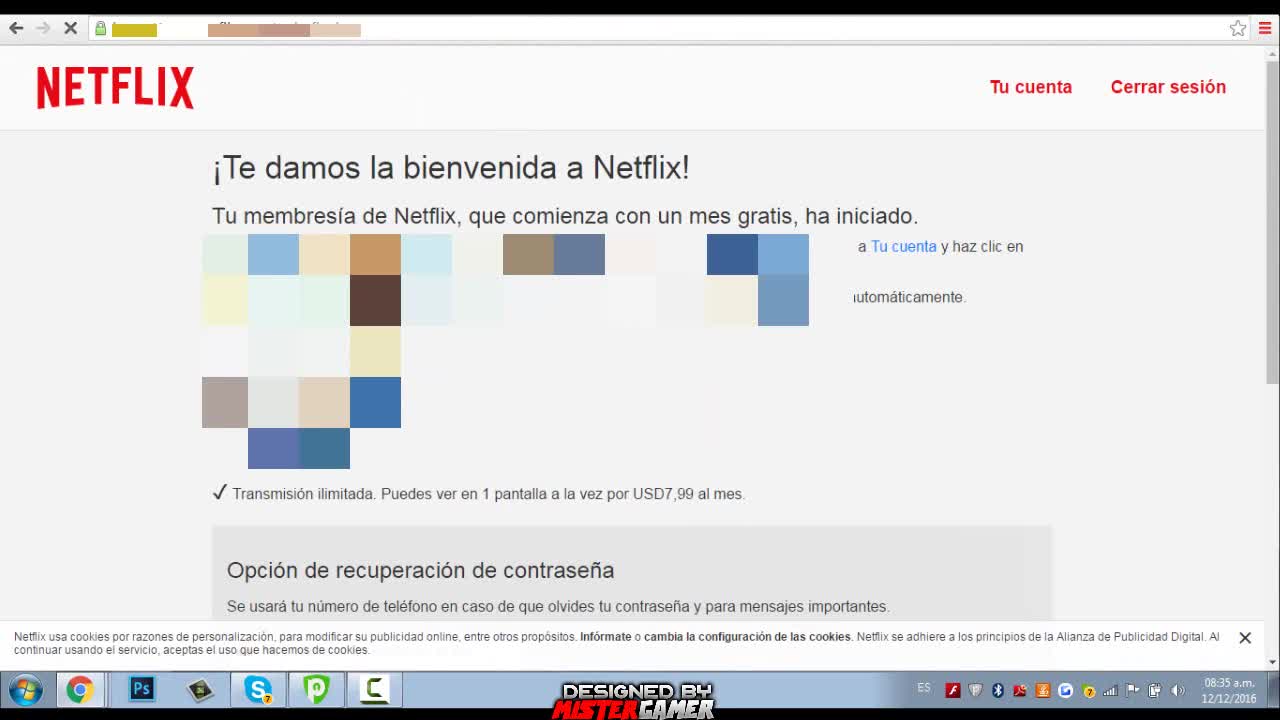Click the battery power plug tray icon
Viewport: 1280px width, 720px height.
pyautogui.click(x=1155, y=690)
